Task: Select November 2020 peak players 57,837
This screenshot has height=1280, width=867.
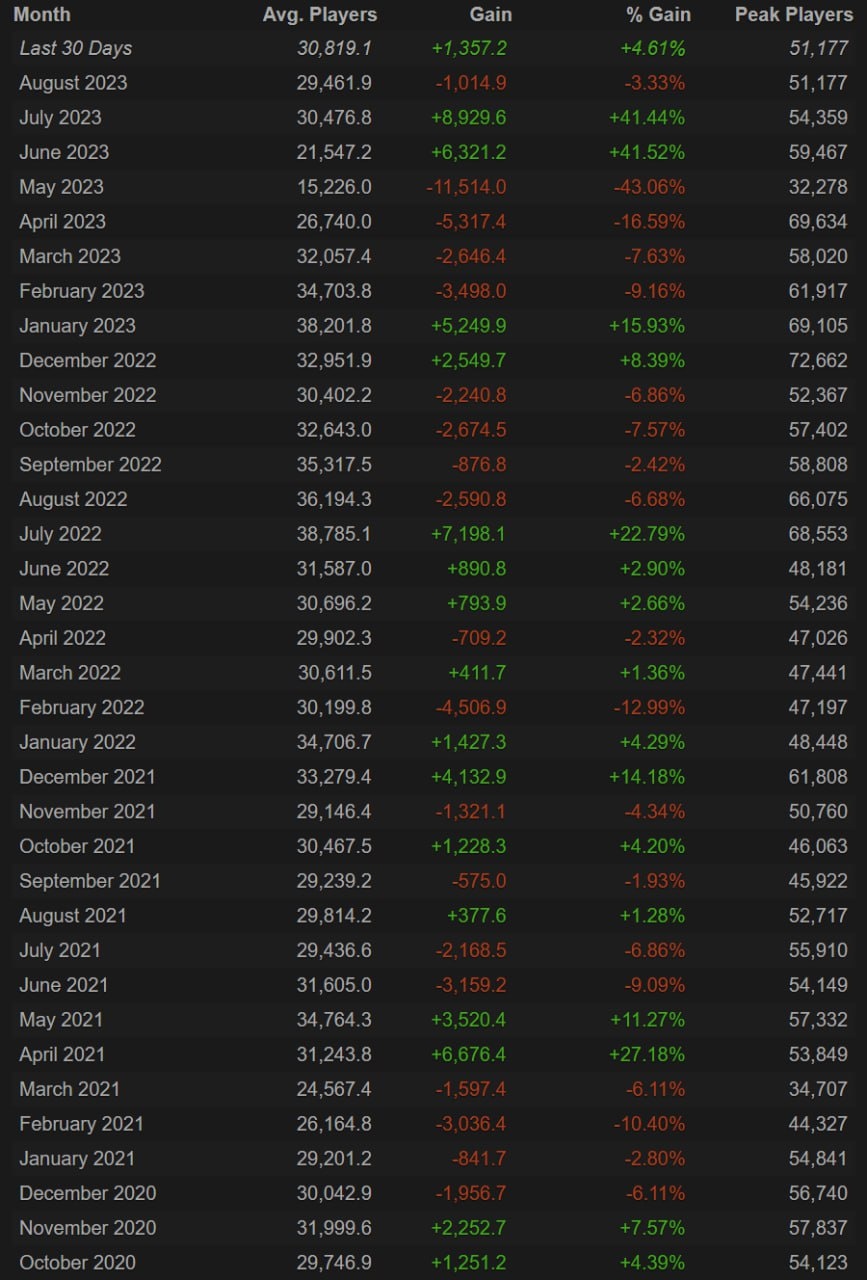Action: 817,1227
